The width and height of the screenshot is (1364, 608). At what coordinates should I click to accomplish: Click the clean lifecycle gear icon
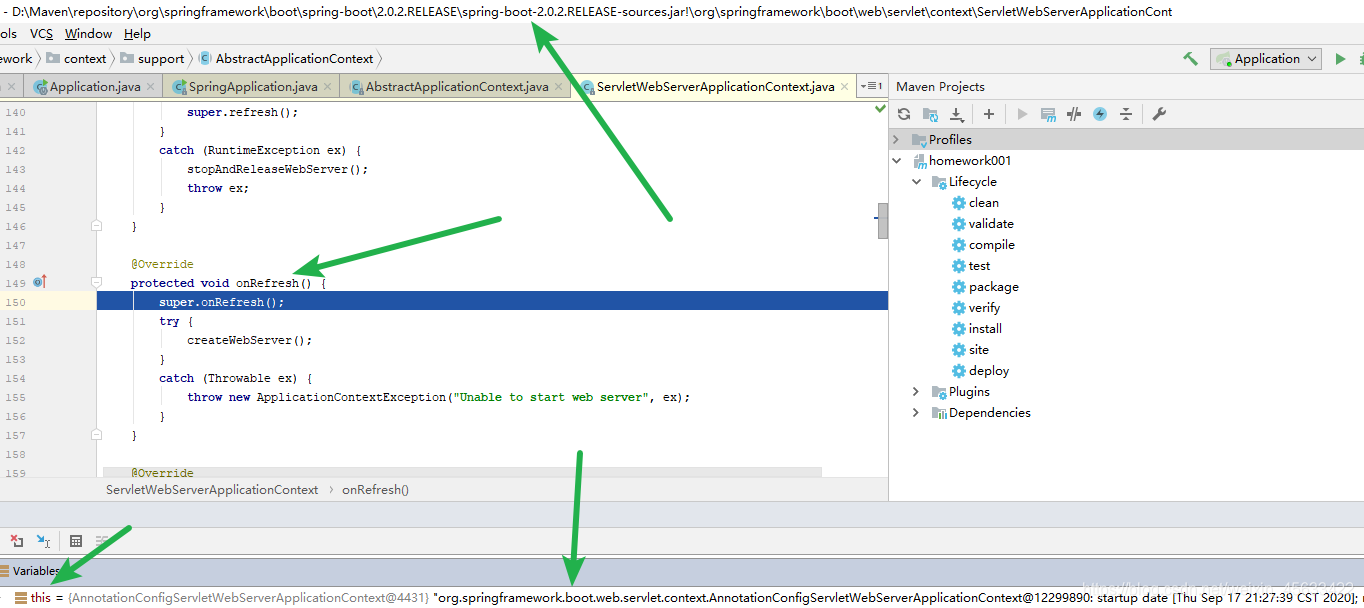958,203
